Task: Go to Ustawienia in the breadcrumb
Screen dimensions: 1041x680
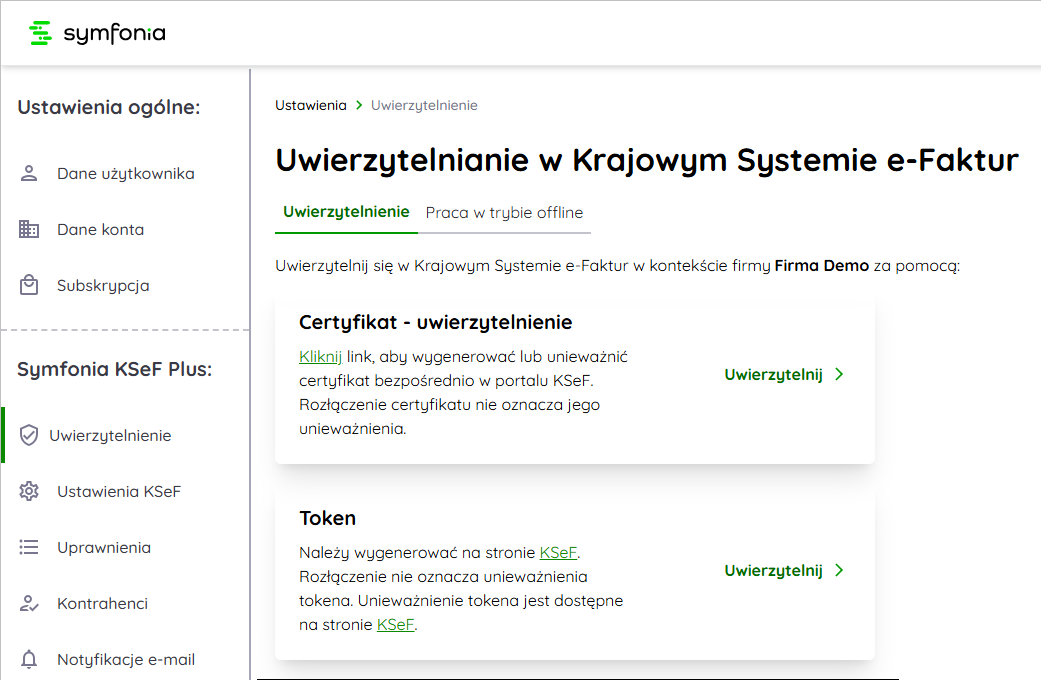Action: (310, 105)
